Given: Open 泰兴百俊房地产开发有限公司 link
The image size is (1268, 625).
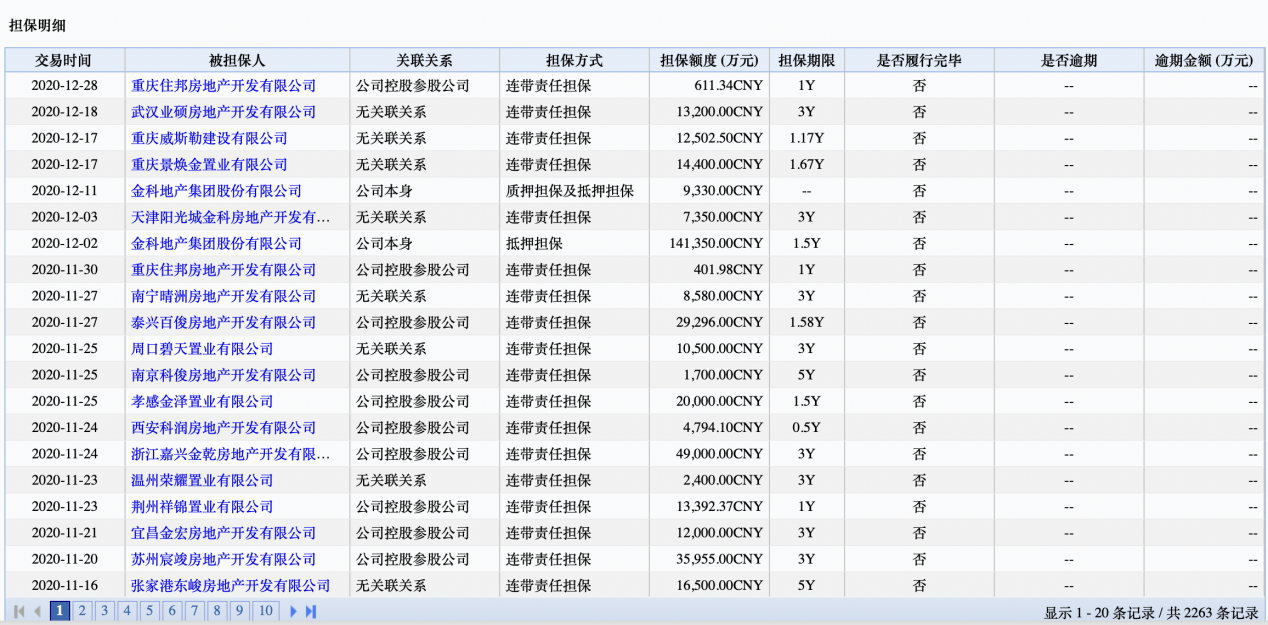Looking at the screenshot, I should (x=224, y=322).
